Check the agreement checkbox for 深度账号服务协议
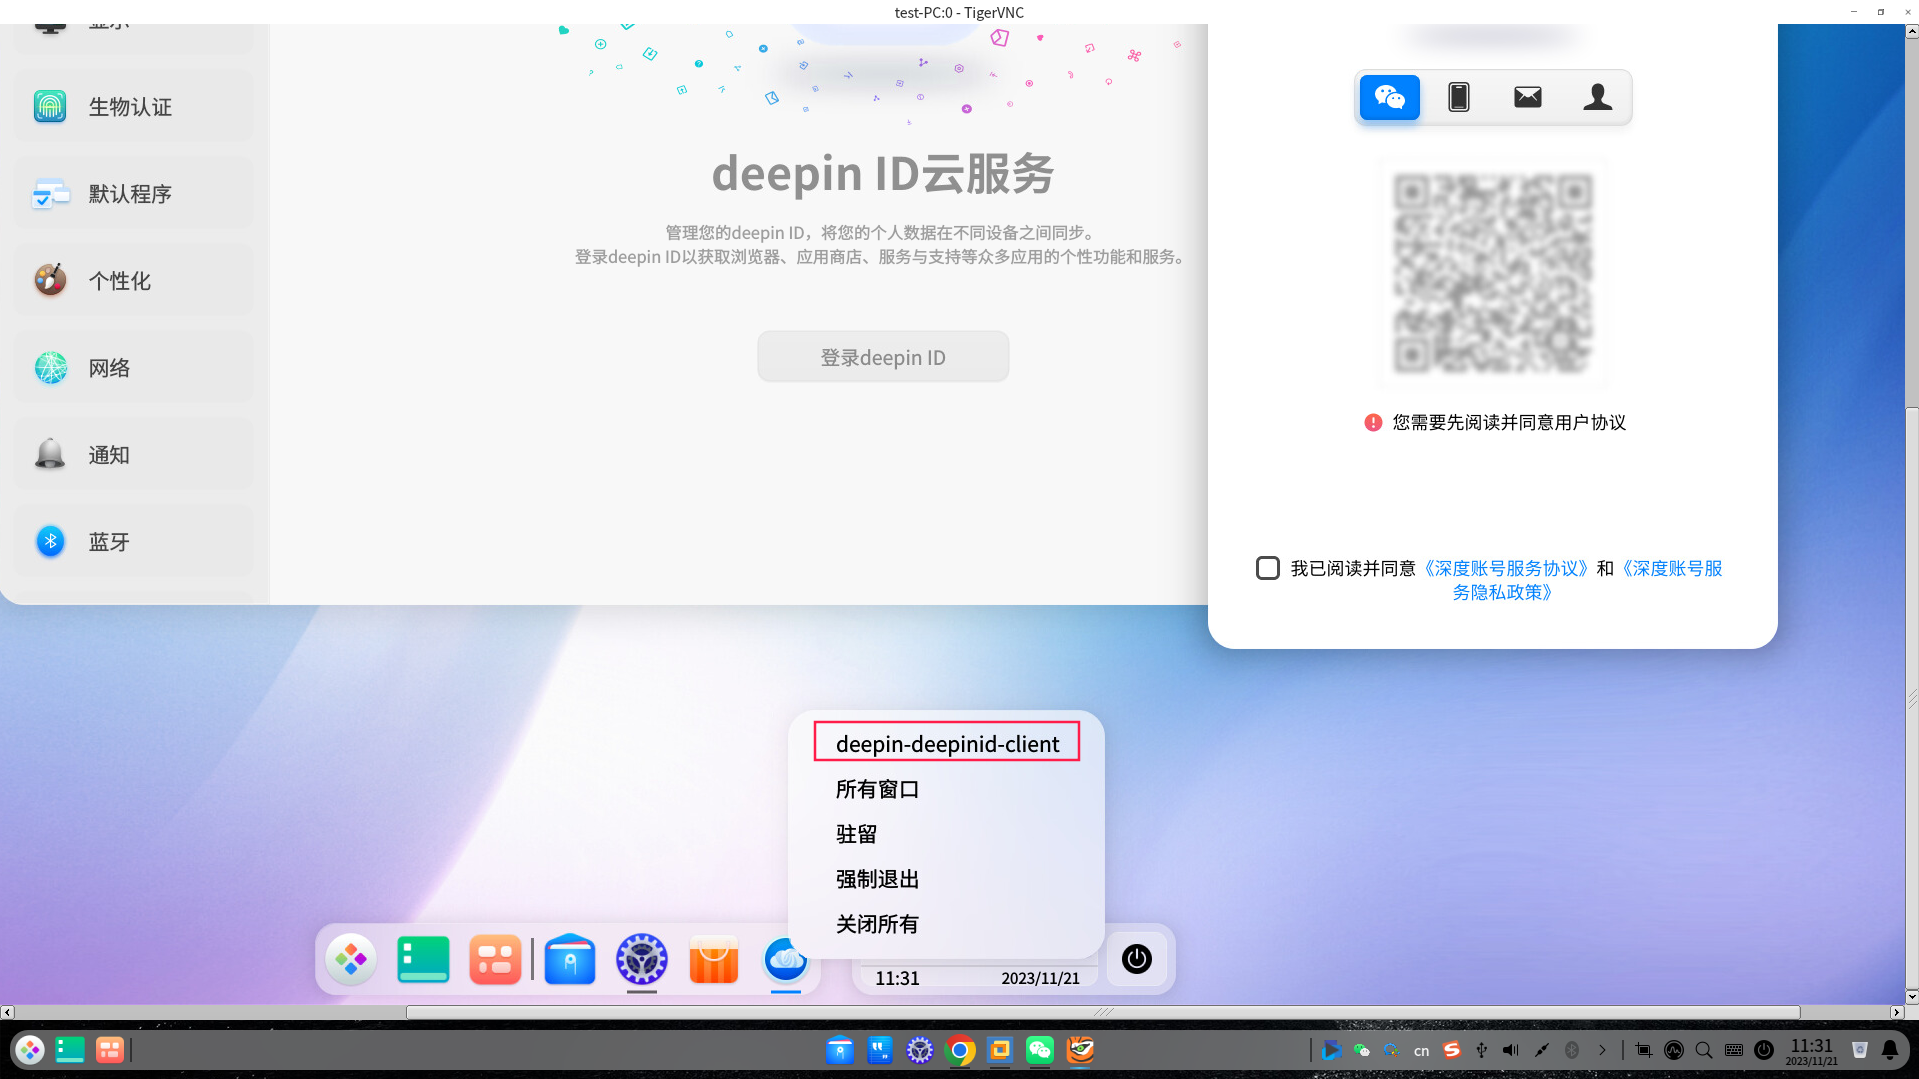Image resolution: width=1919 pixels, height=1079 pixels. (1267, 567)
